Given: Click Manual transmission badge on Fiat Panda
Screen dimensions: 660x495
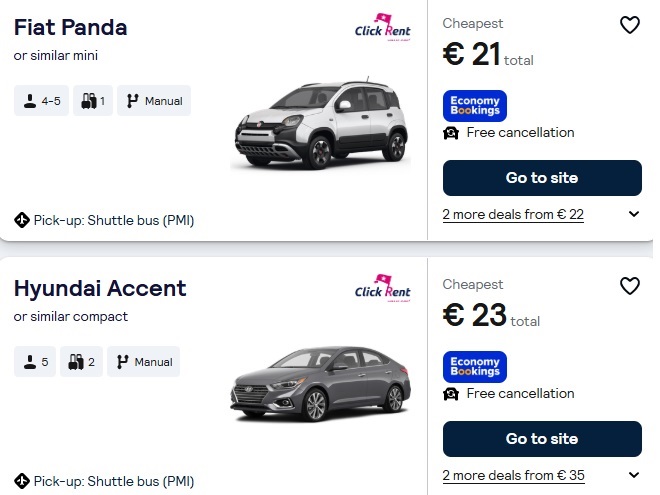Looking at the screenshot, I should coord(153,101).
